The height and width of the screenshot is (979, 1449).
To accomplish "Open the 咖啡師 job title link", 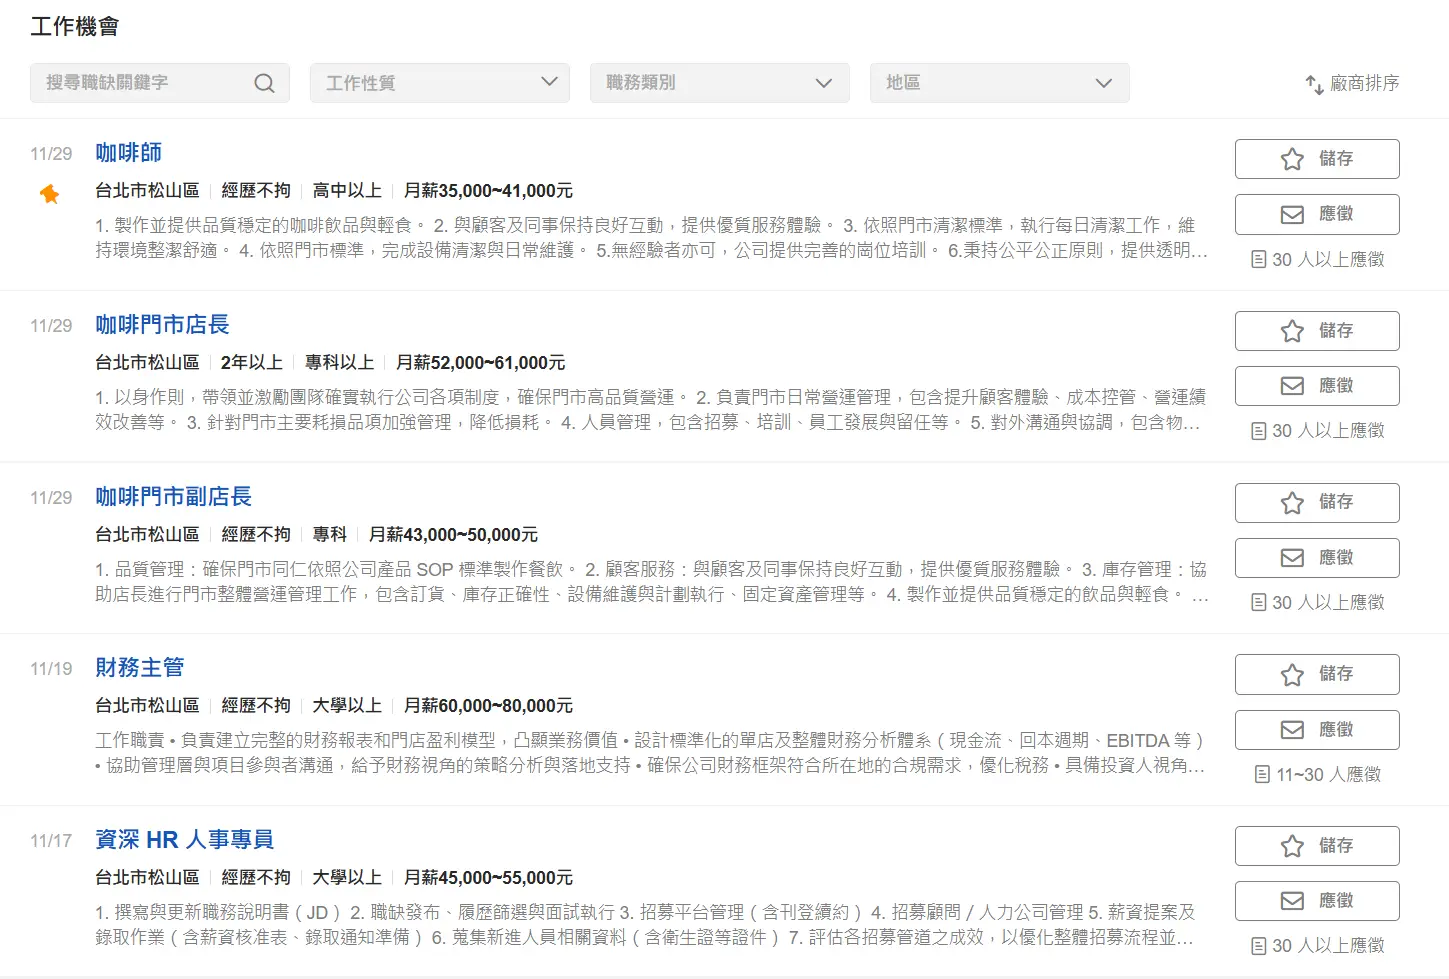I will [128, 153].
